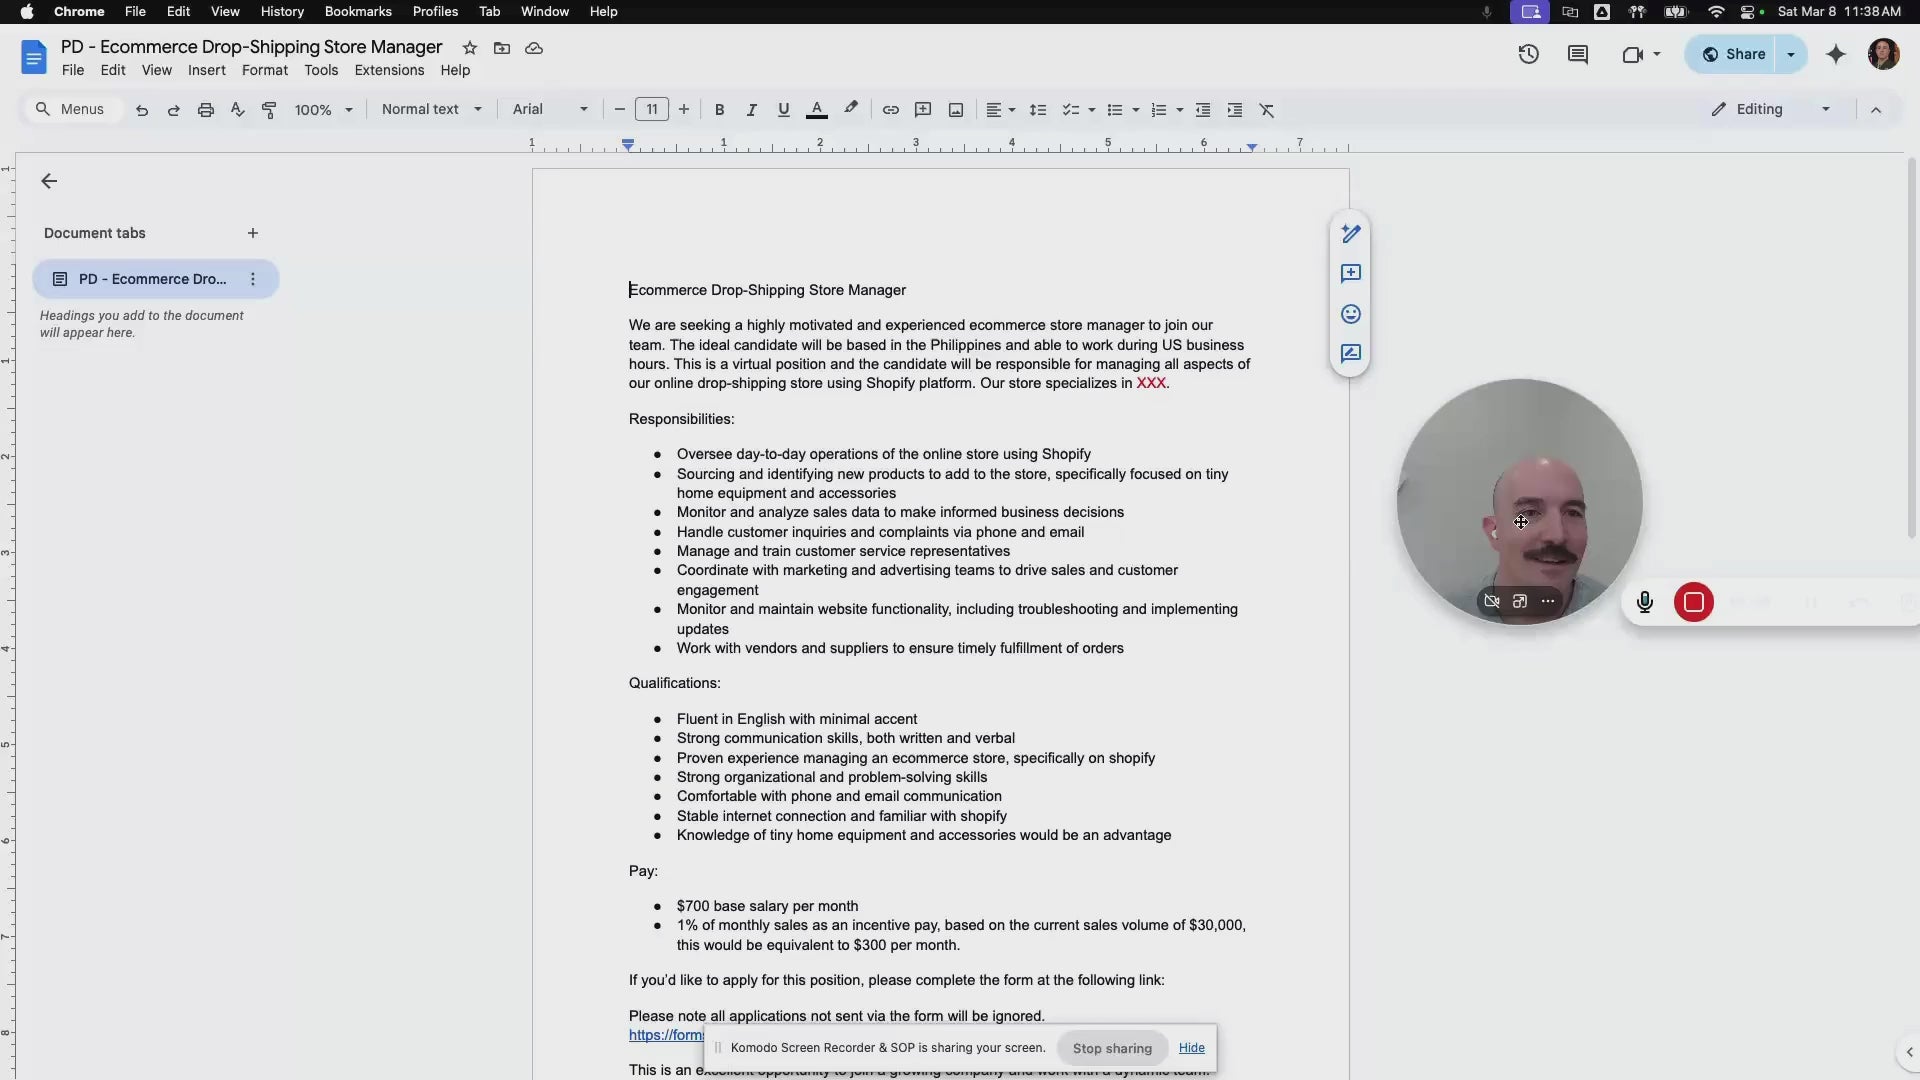Image resolution: width=1920 pixels, height=1080 pixels.
Task: Click the insert image icon
Action: click(956, 110)
